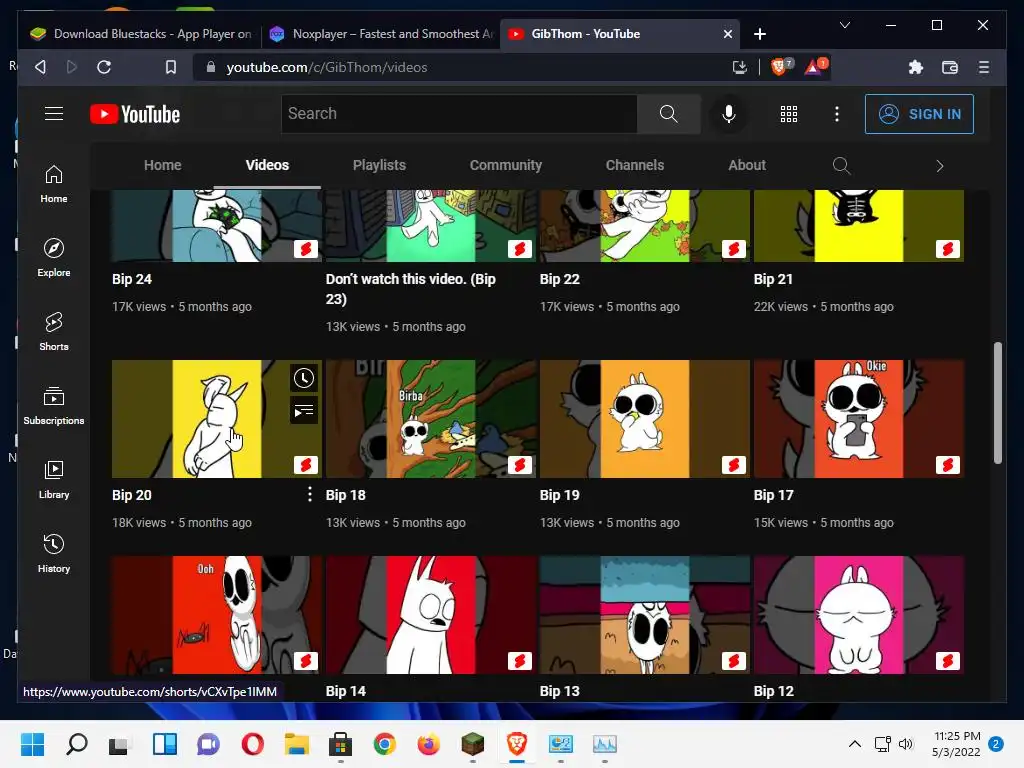Open History in the sidebar
The height and width of the screenshot is (768, 1024).
point(54,553)
